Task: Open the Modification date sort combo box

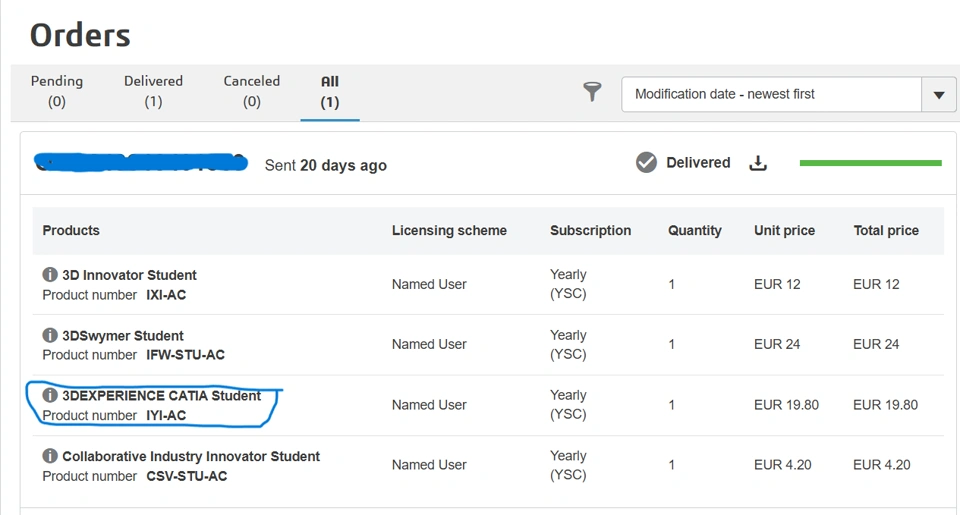Action: coord(771,95)
